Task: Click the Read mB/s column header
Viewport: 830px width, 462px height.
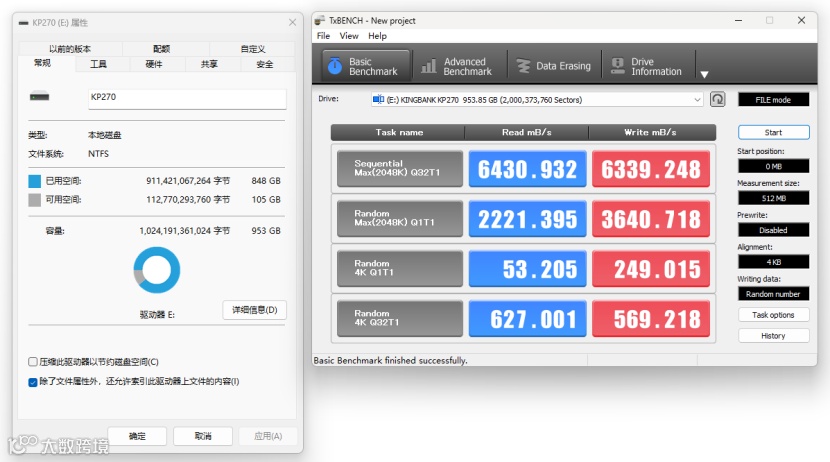Action: (527, 132)
